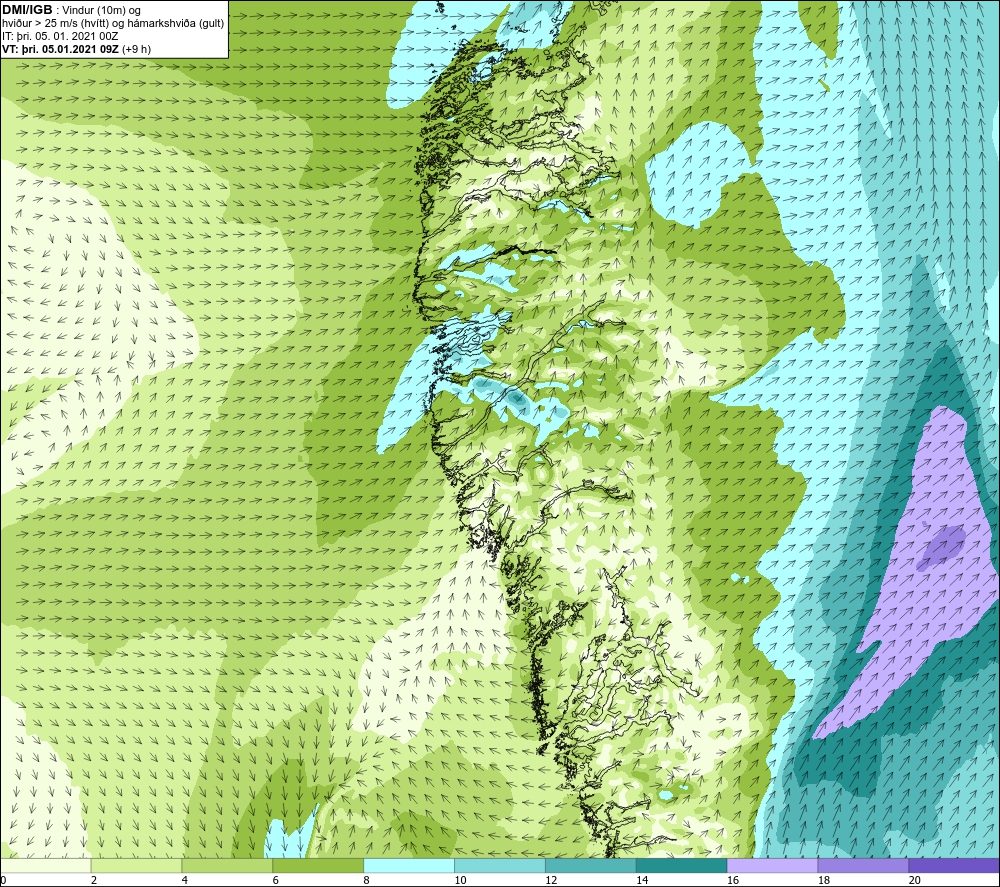Click the 'IT: þri. 05. 01. 2021 00Z' line
This screenshot has width=1000, height=887.
(x=60, y=36)
